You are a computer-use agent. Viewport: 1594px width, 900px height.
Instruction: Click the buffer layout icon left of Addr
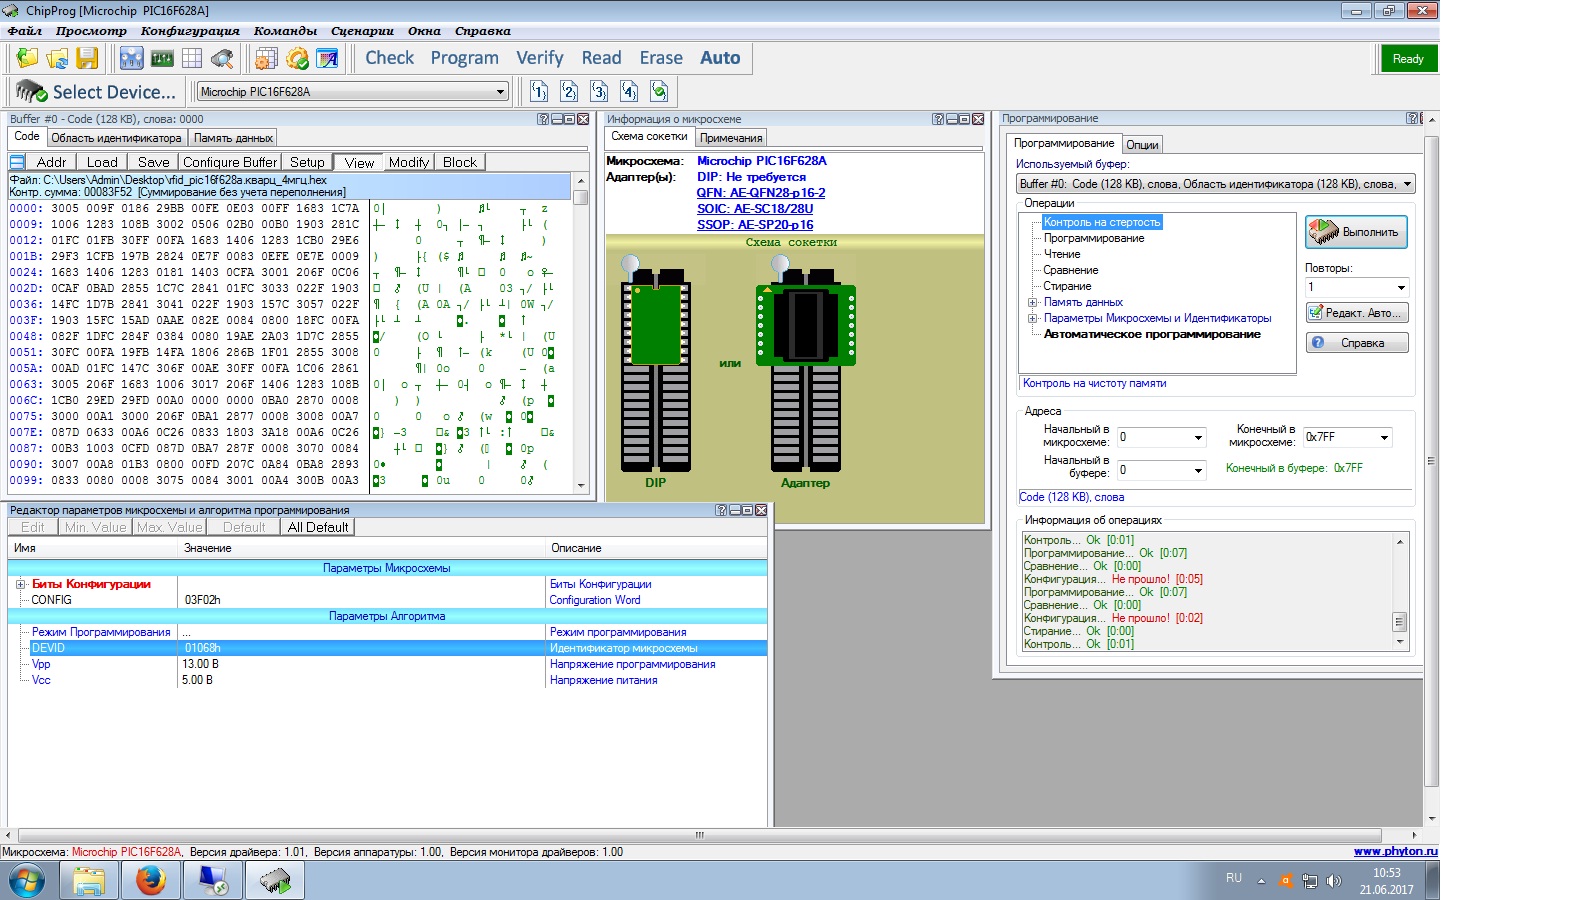point(17,162)
